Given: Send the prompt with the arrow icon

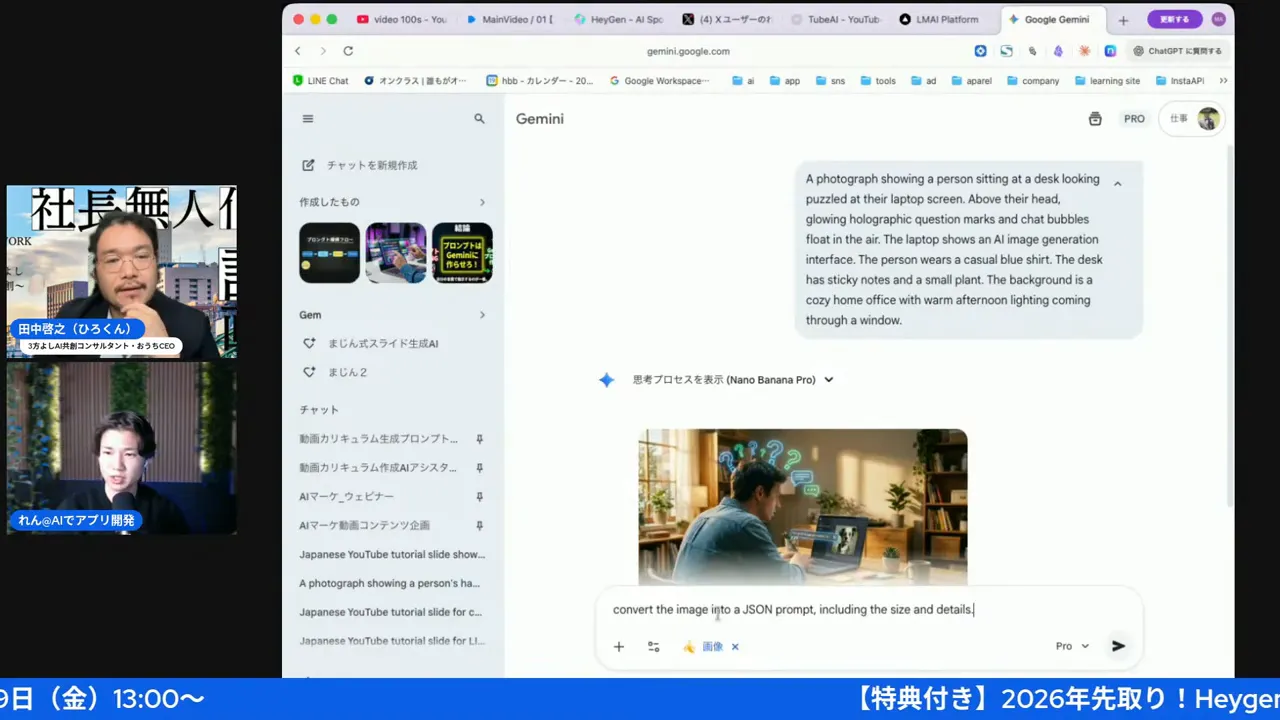Looking at the screenshot, I should pyautogui.click(x=1118, y=646).
